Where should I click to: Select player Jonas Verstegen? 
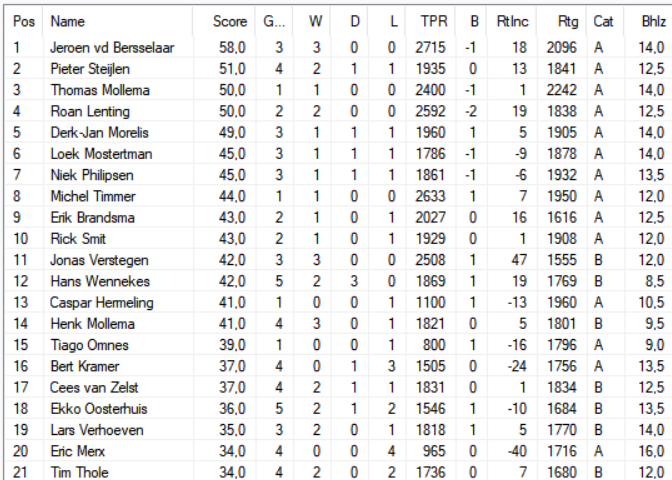click(x=339, y=260)
